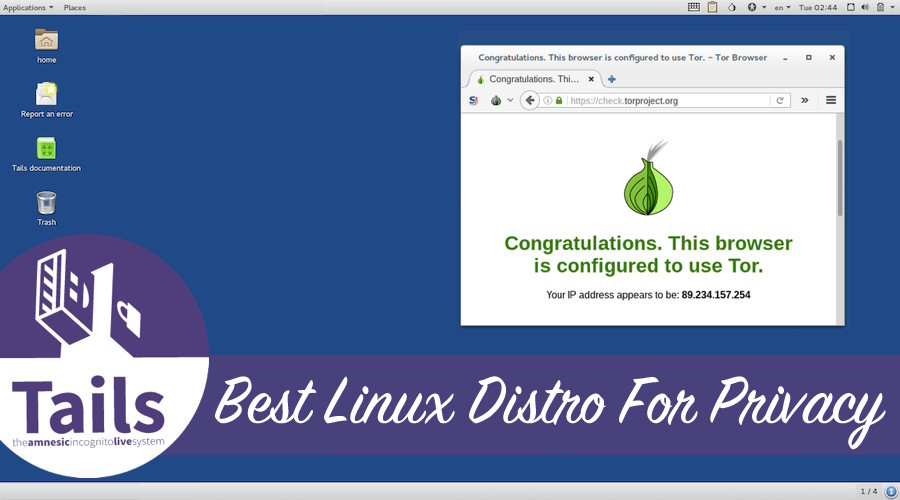Screen dimensions: 900x500
Task: Click the Torbutton onion toolbar icon
Action: click(496, 100)
